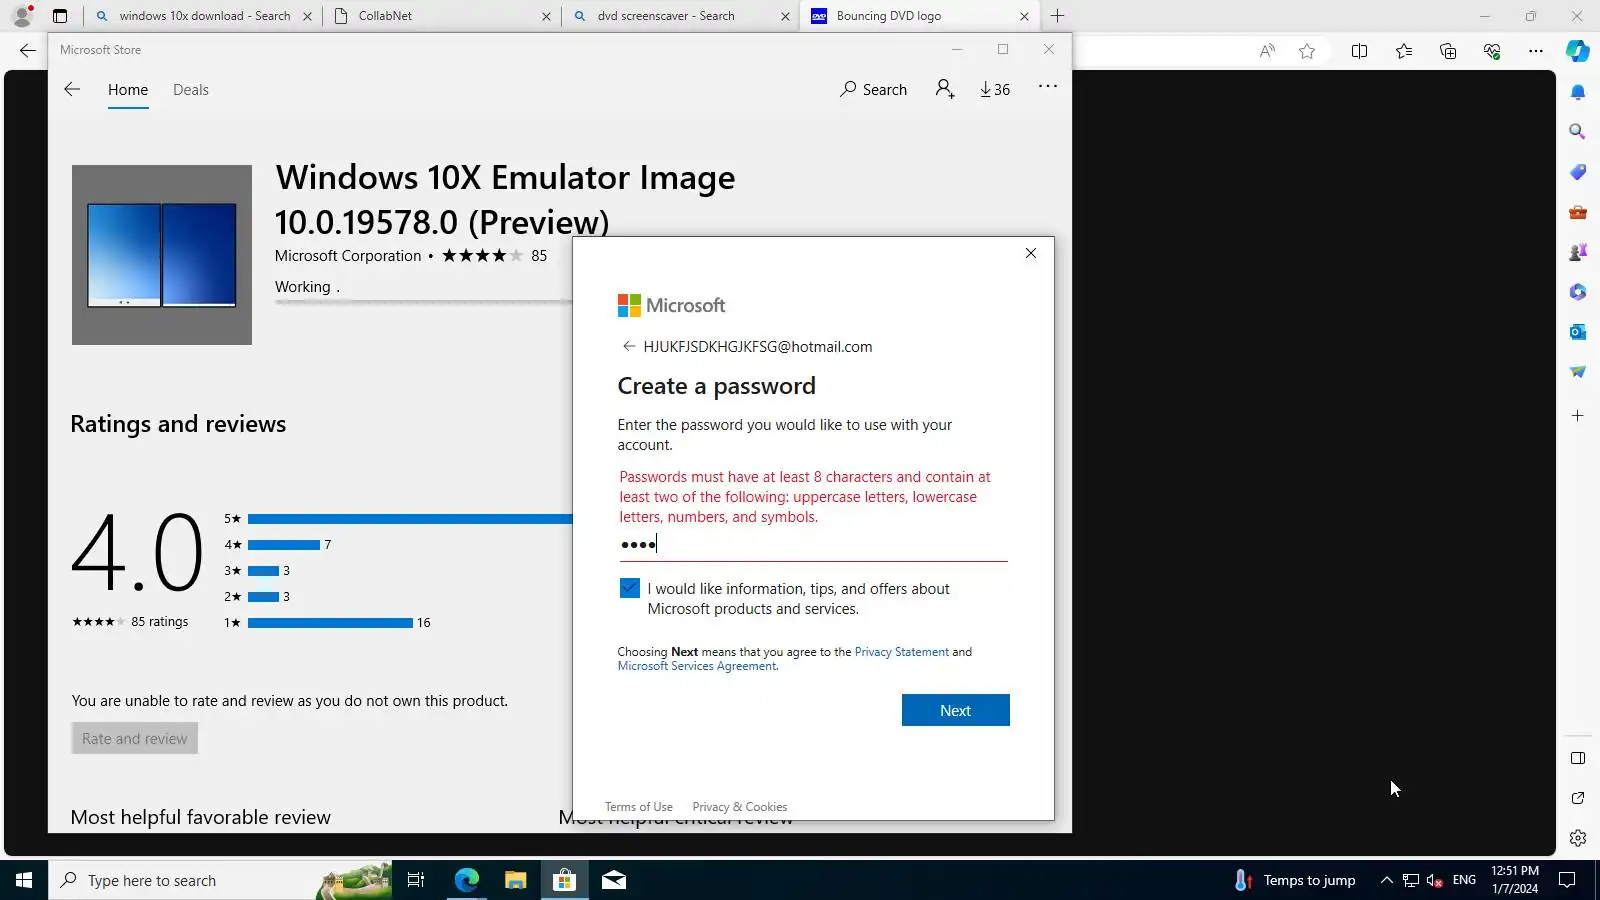
Task: Switch to the windows 10x download tab
Action: [204, 16]
